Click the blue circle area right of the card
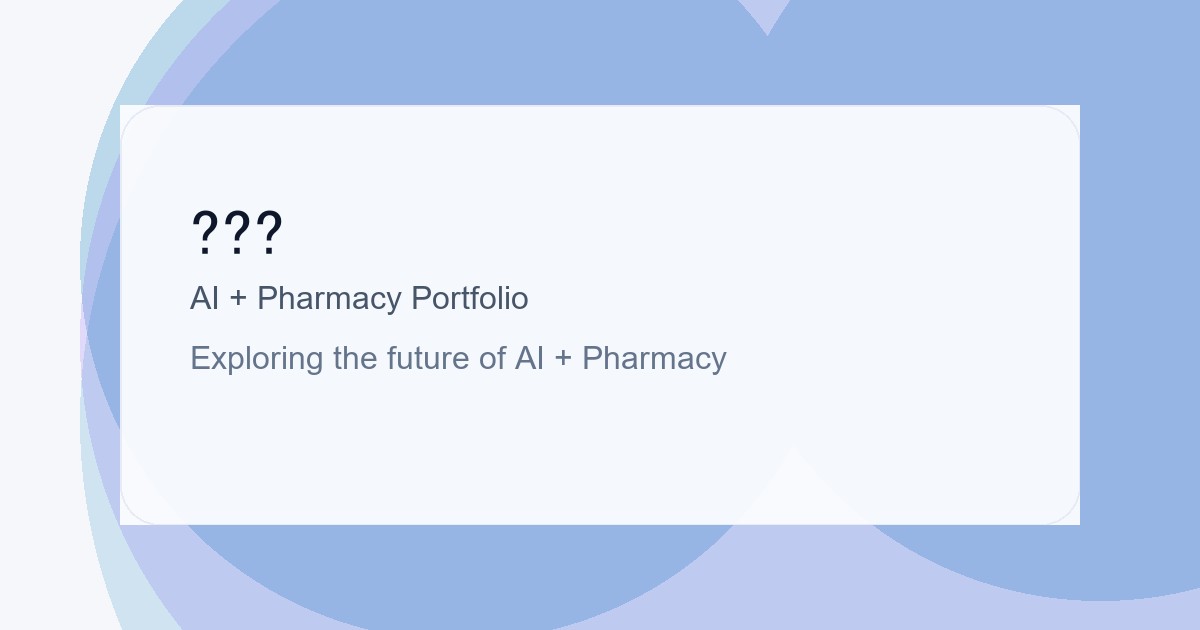The width and height of the screenshot is (1200, 630). click(1140, 300)
